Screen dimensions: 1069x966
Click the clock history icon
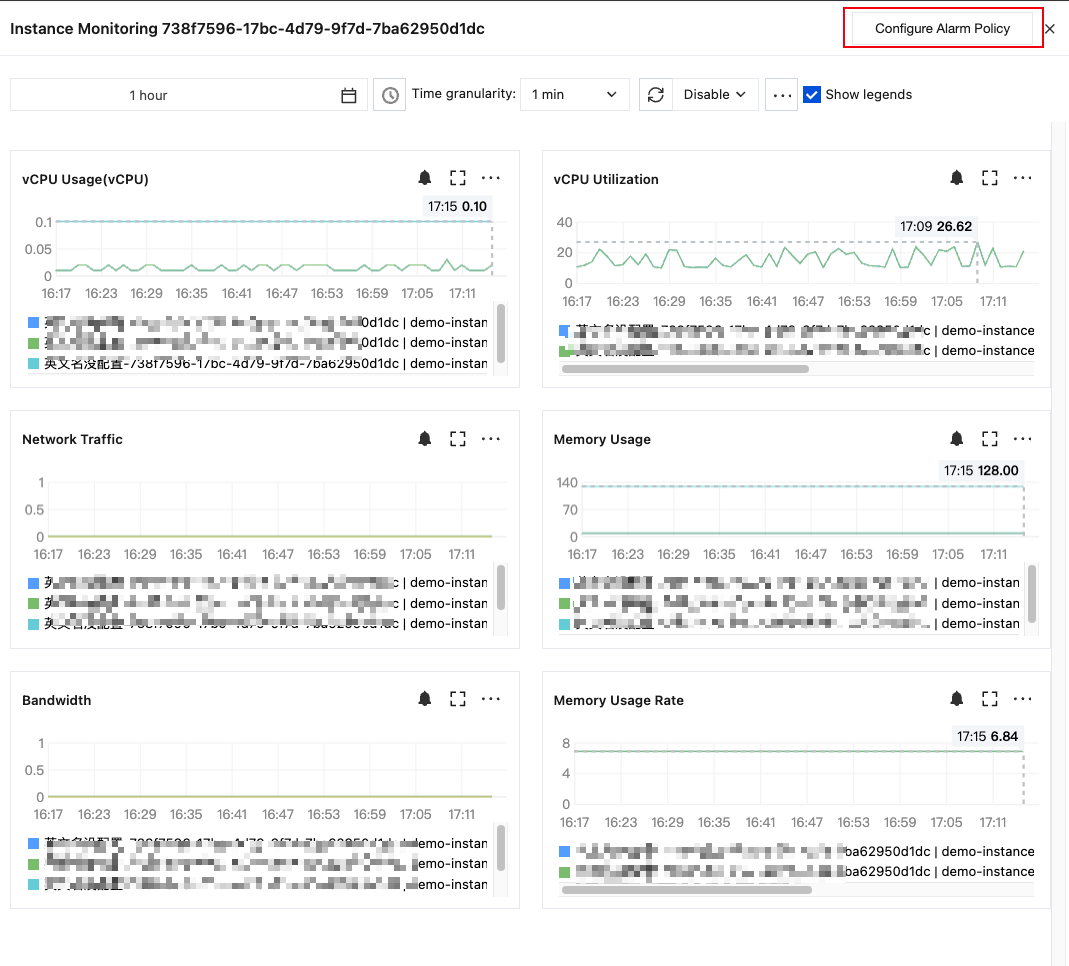pos(390,95)
